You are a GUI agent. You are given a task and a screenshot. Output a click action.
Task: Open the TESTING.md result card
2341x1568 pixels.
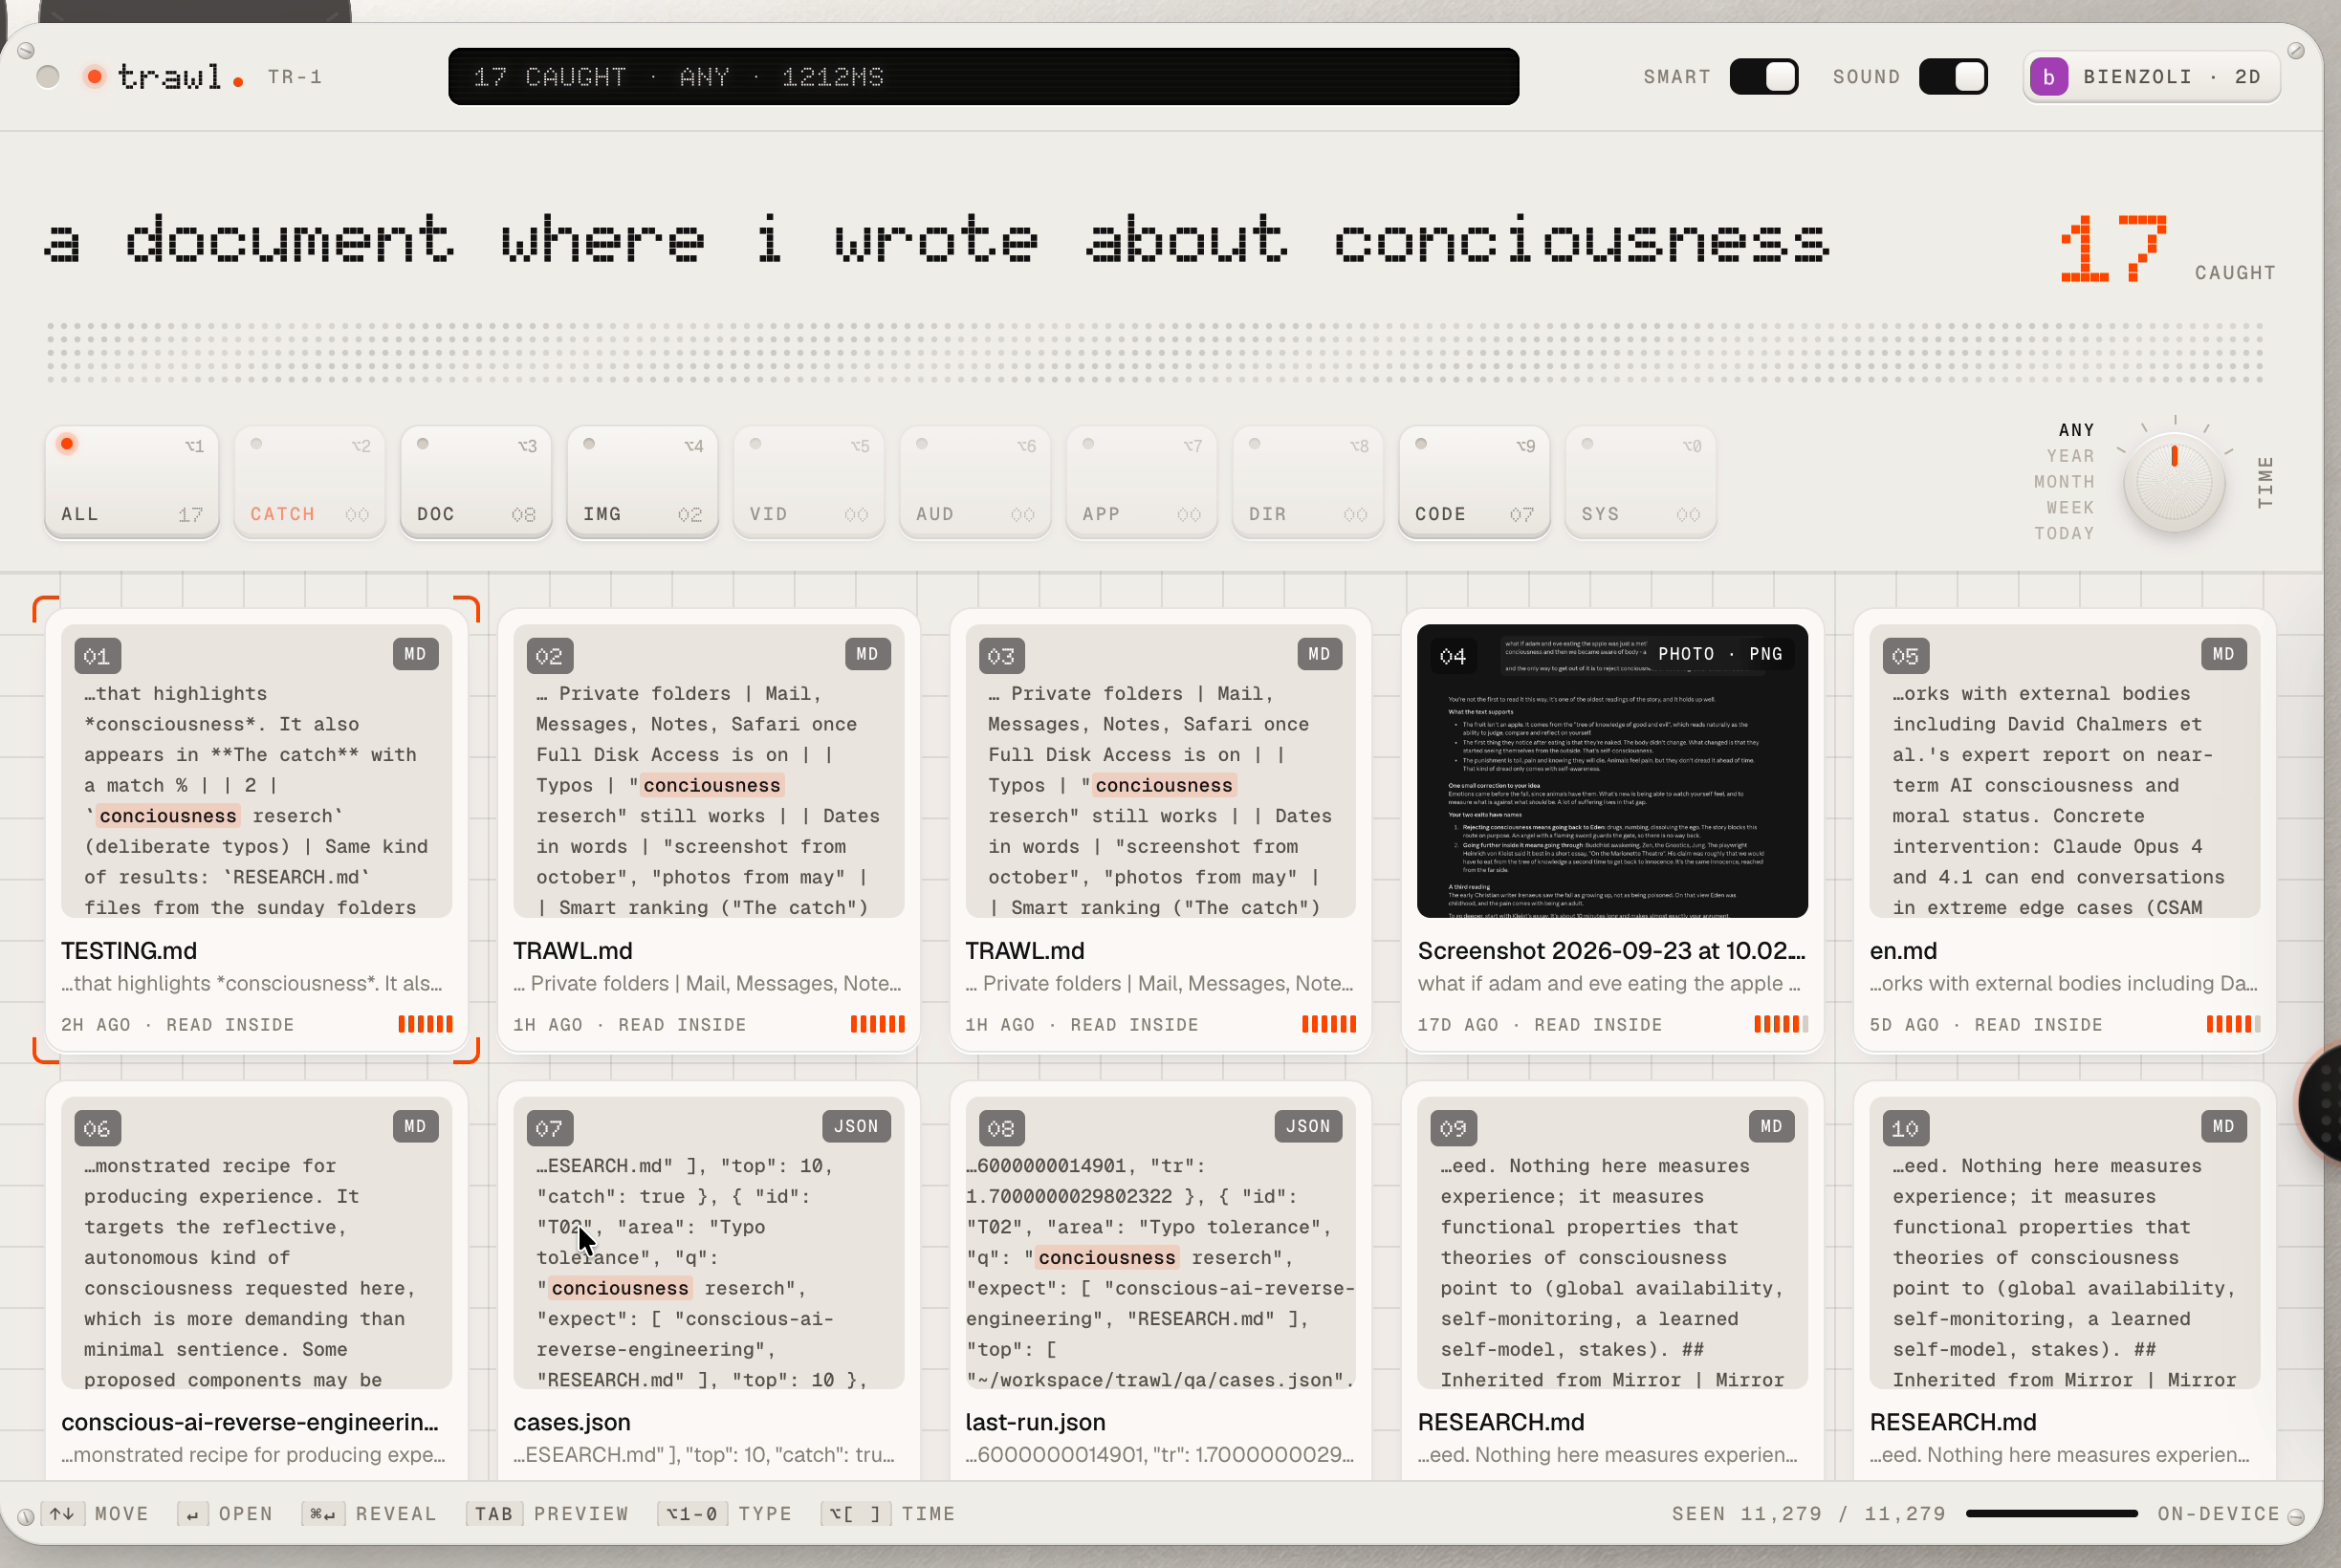(256, 830)
